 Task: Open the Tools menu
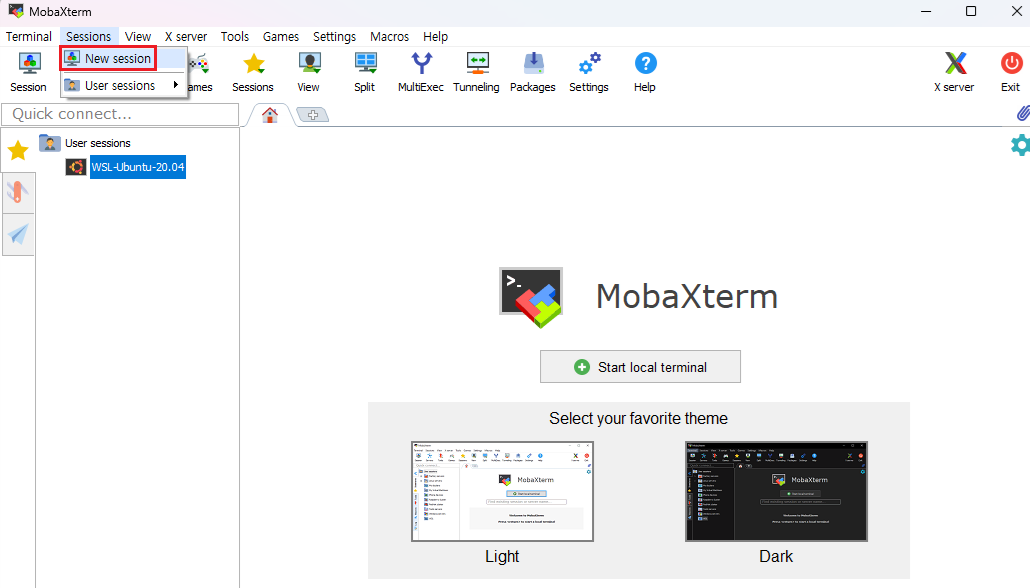[235, 37]
